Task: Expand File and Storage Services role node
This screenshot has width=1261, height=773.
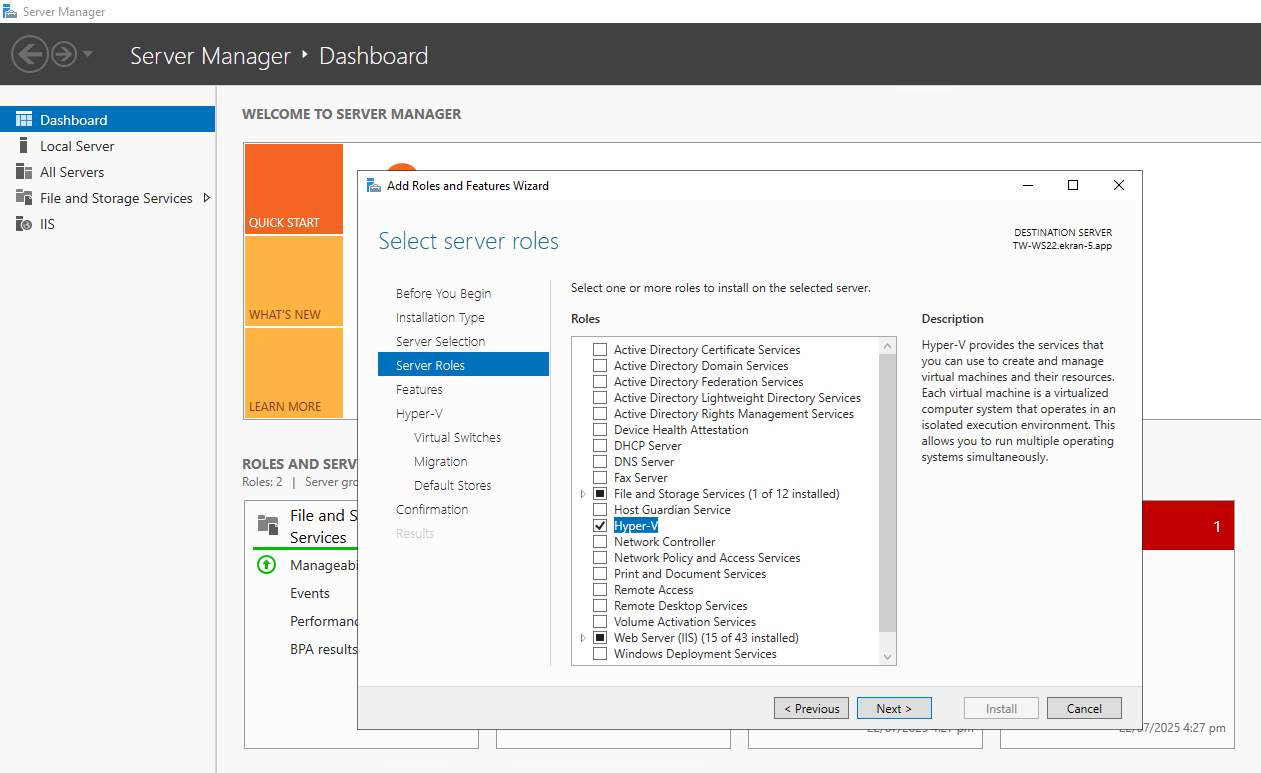Action: point(583,494)
